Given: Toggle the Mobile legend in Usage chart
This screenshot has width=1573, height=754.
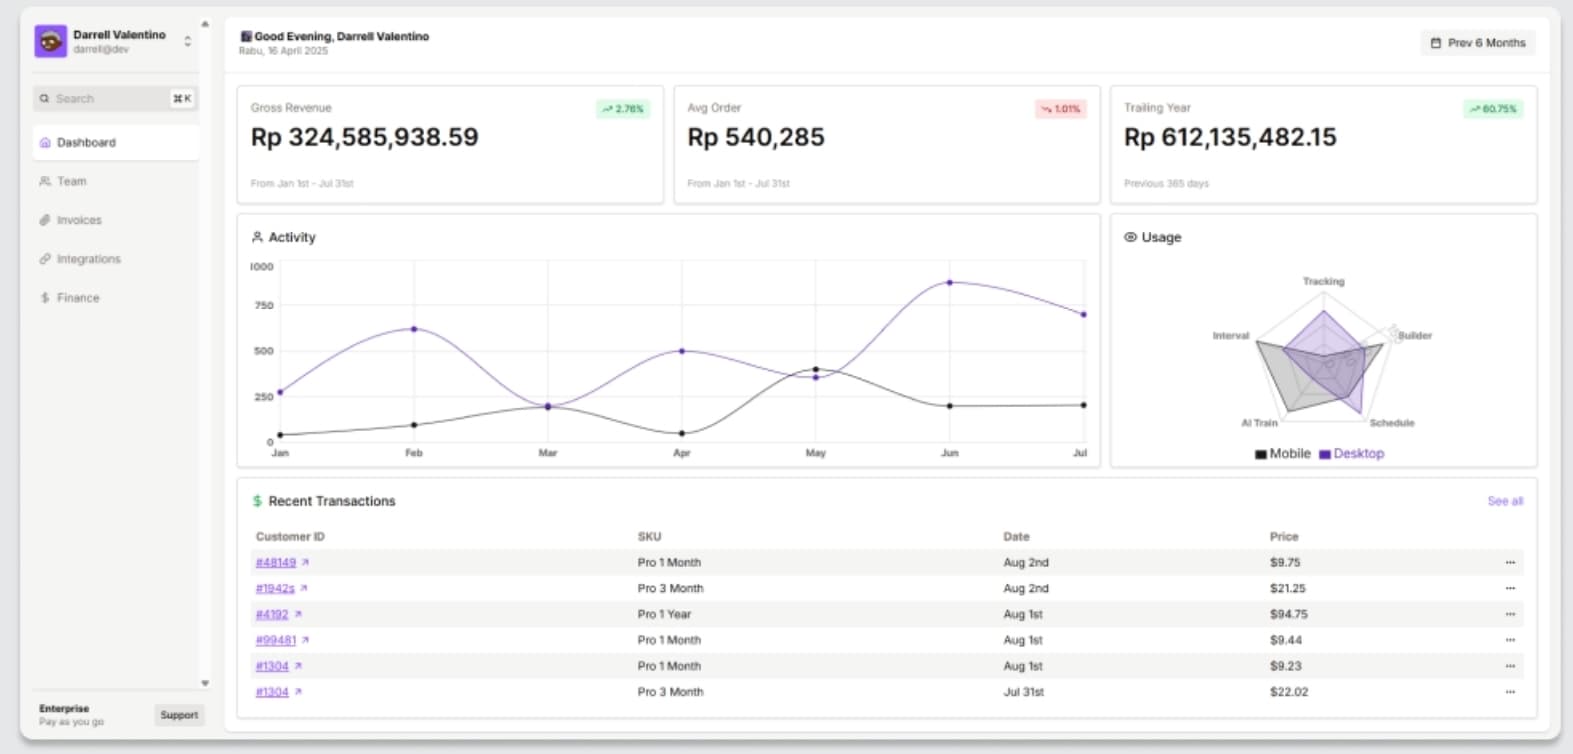Looking at the screenshot, I should [x=1282, y=454].
